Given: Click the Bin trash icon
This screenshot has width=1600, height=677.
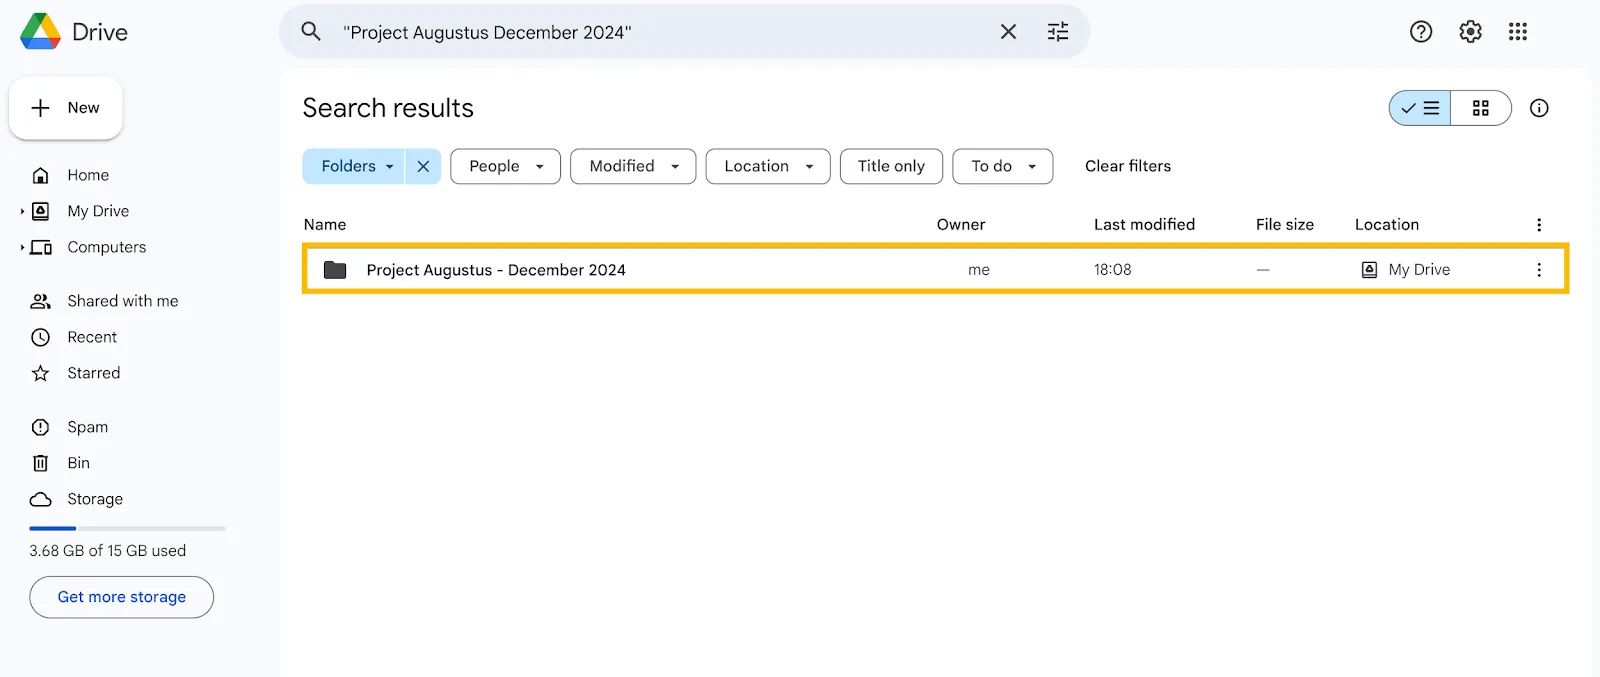Looking at the screenshot, I should (x=41, y=463).
